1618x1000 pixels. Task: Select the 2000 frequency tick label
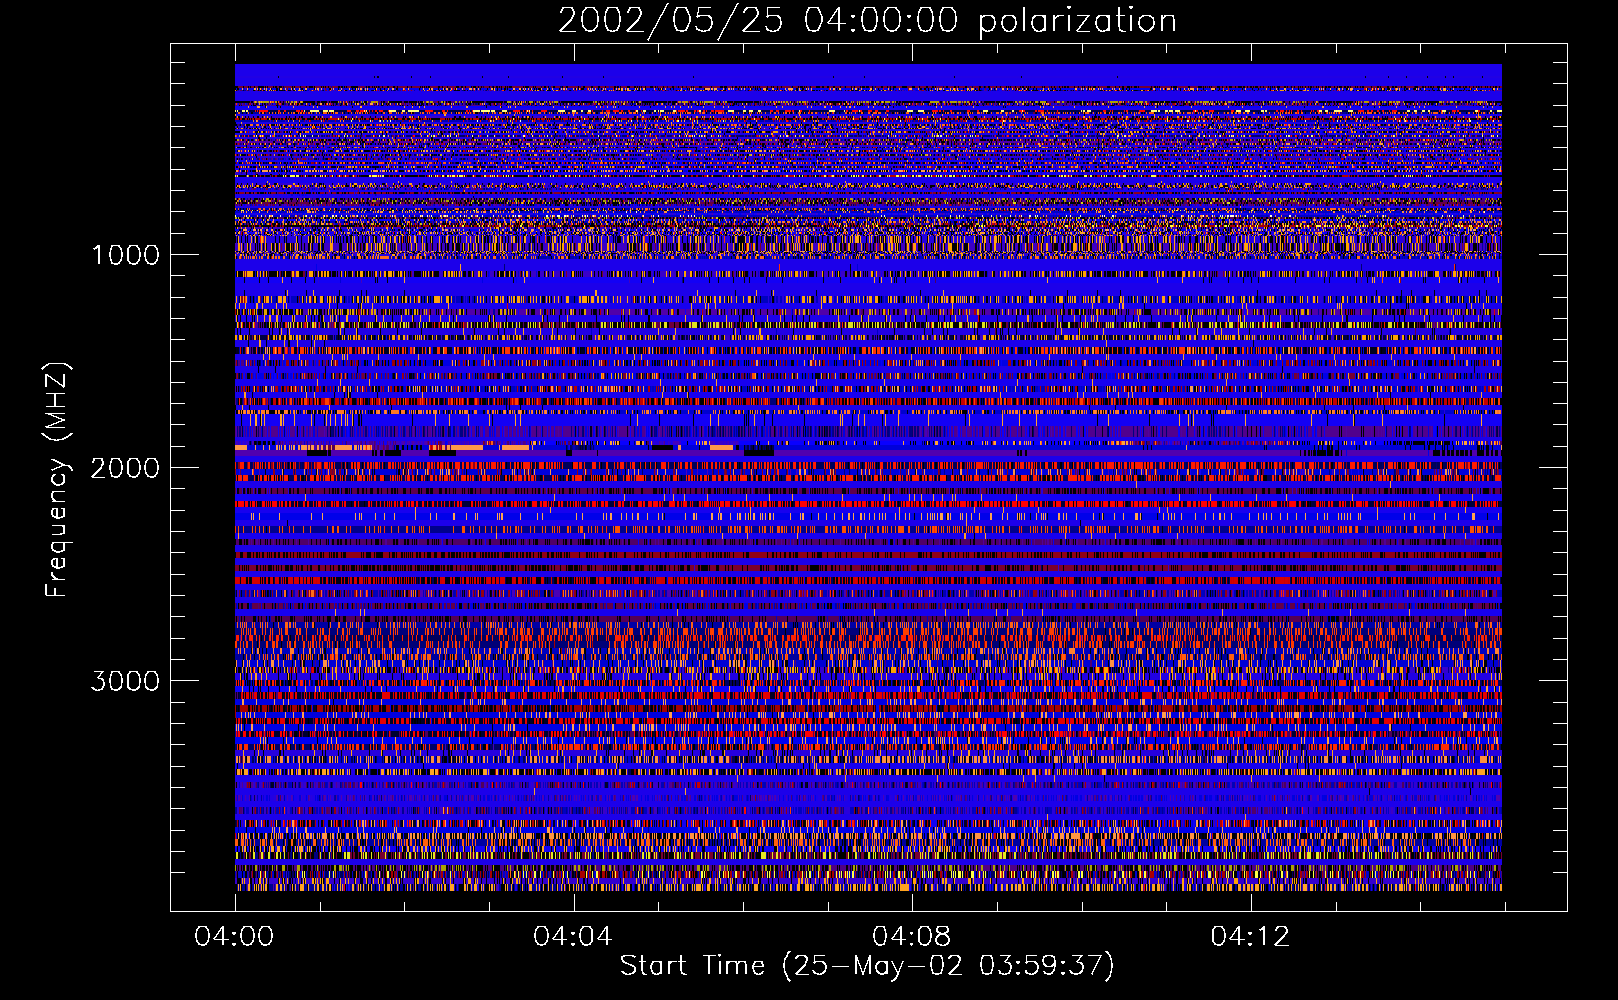pos(125,468)
